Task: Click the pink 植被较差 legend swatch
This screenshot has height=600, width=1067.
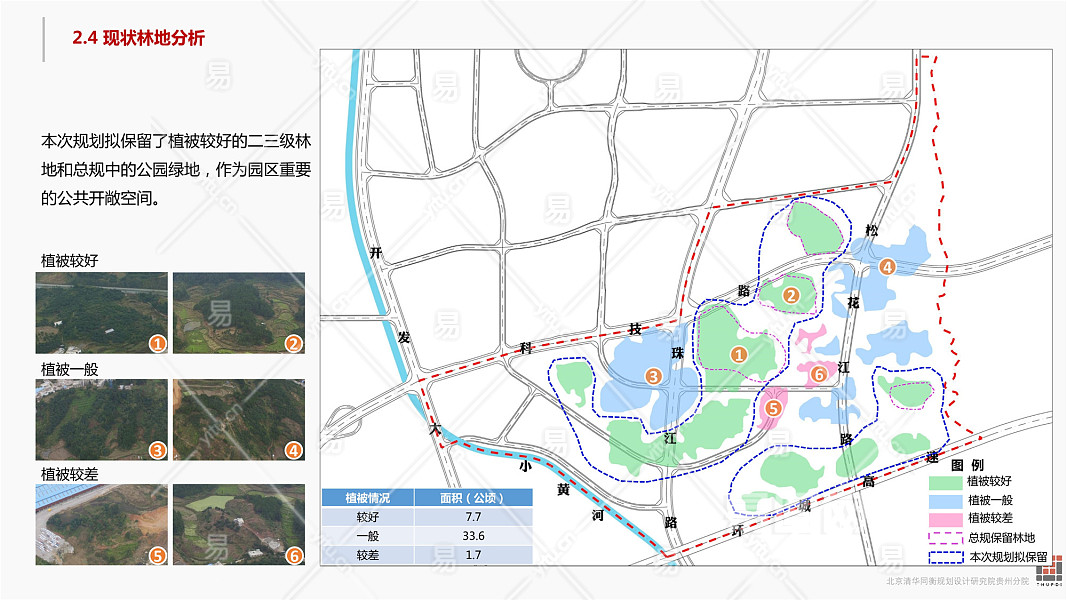Action: [x=946, y=519]
